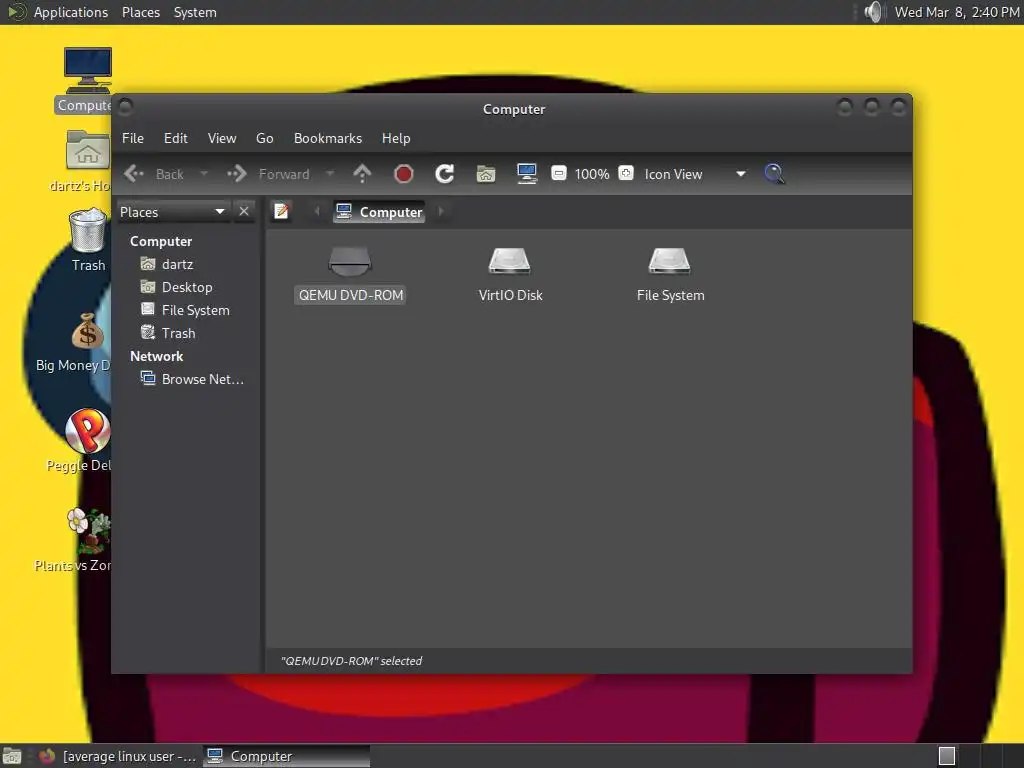Click the QEMU DVD-ROM label
This screenshot has height=768, width=1024.
(x=351, y=295)
